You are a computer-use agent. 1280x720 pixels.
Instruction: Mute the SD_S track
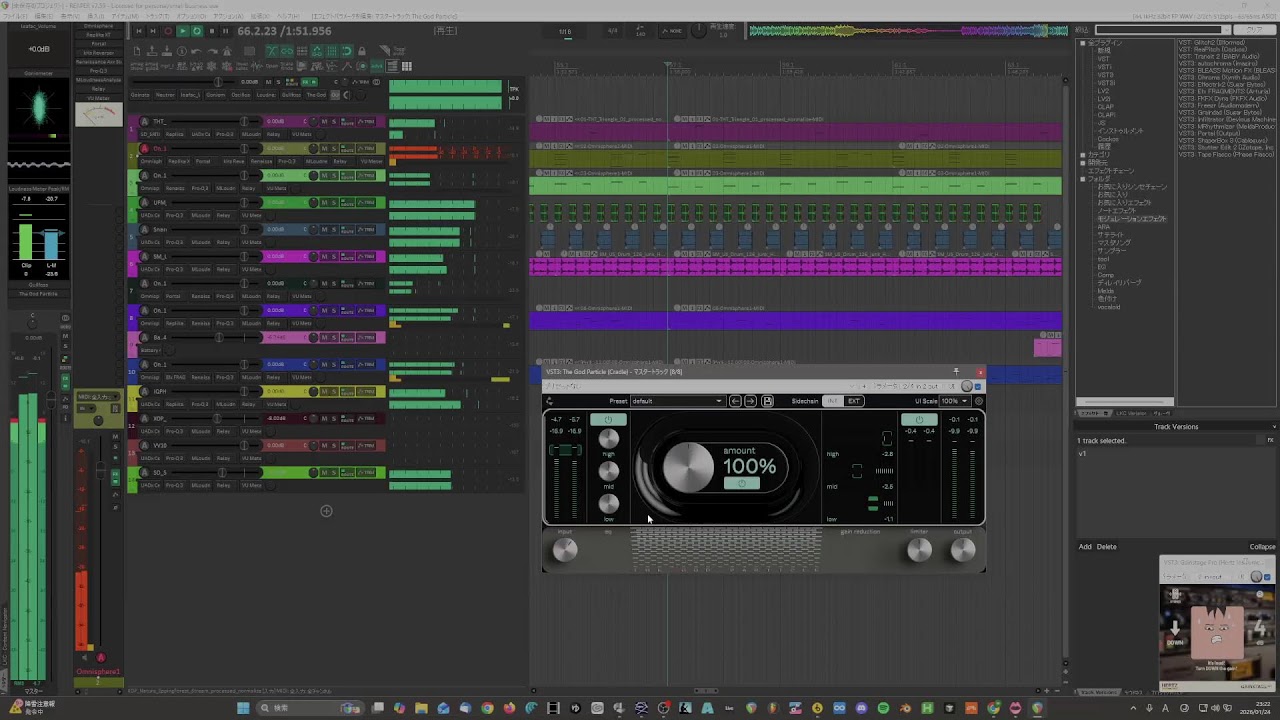point(324,472)
